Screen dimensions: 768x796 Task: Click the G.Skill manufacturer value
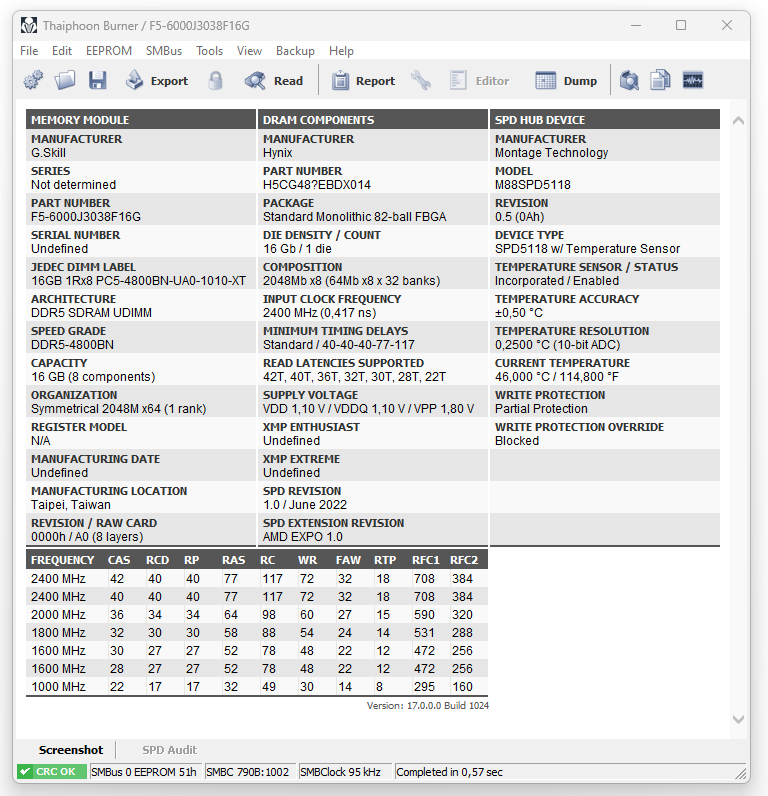tap(48, 153)
